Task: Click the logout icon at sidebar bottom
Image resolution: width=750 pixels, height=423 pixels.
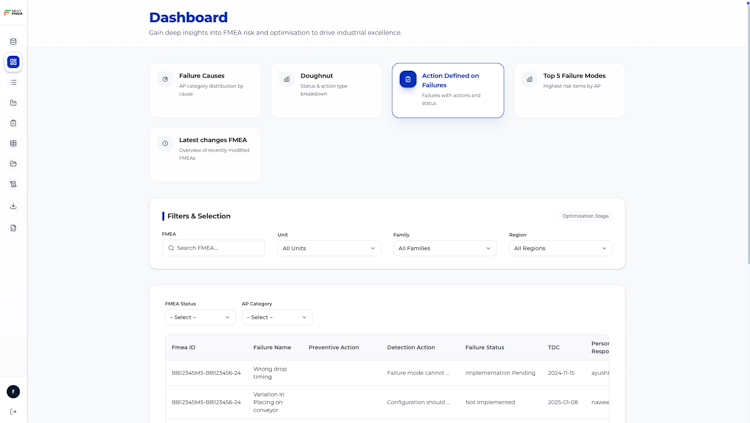Action: tap(13, 412)
